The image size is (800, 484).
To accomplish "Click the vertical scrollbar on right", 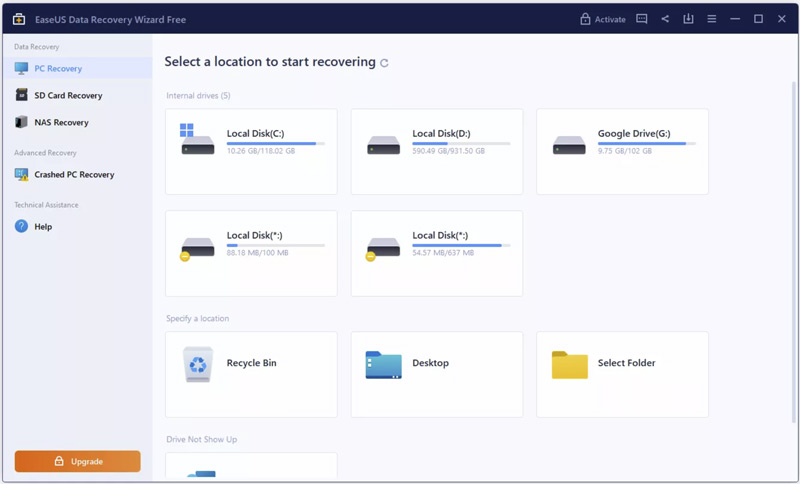I will pos(794,252).
